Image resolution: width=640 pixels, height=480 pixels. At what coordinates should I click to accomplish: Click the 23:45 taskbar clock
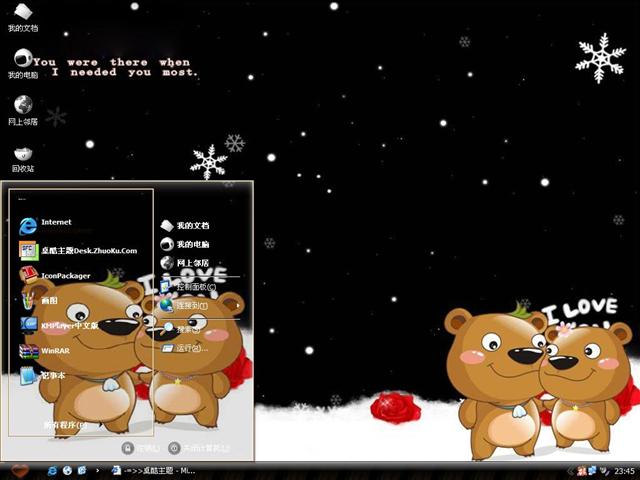(624, 471)
